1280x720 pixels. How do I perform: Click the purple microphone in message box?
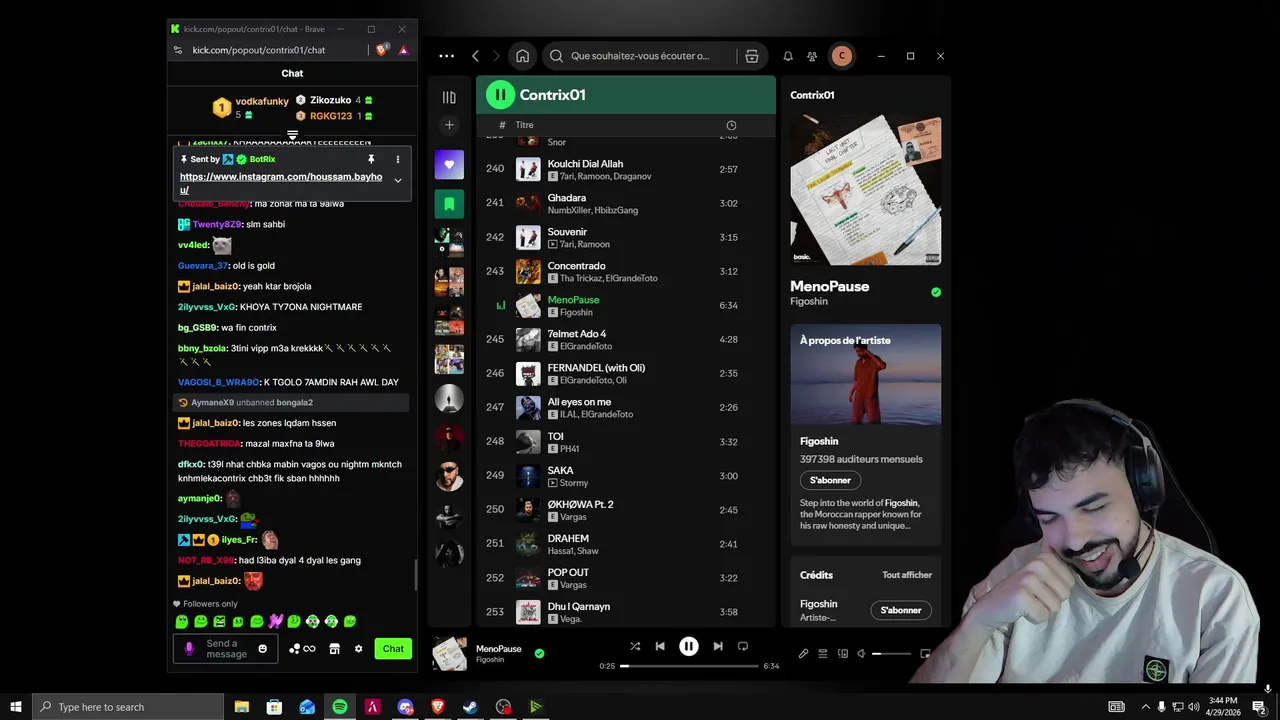[189, 649]
